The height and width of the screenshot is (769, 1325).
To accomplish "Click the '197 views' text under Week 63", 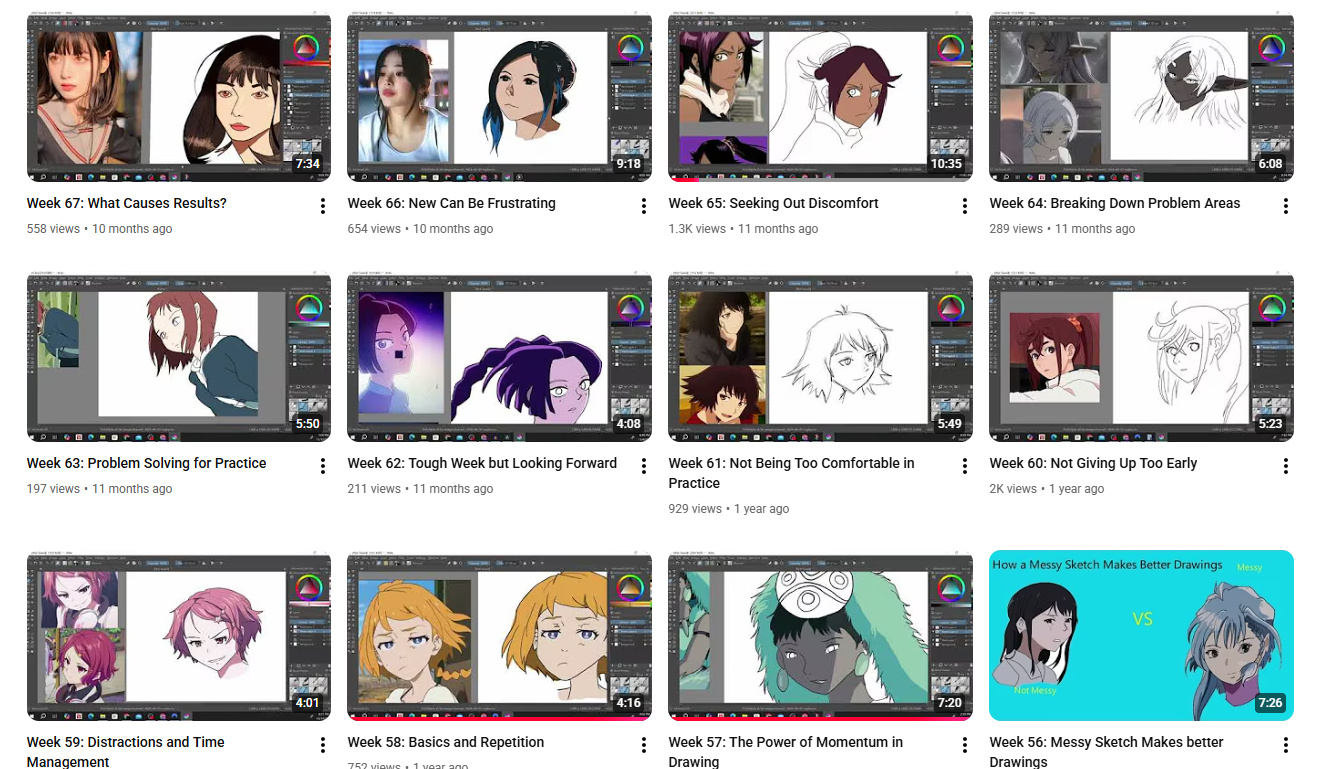I will [53, 489].
